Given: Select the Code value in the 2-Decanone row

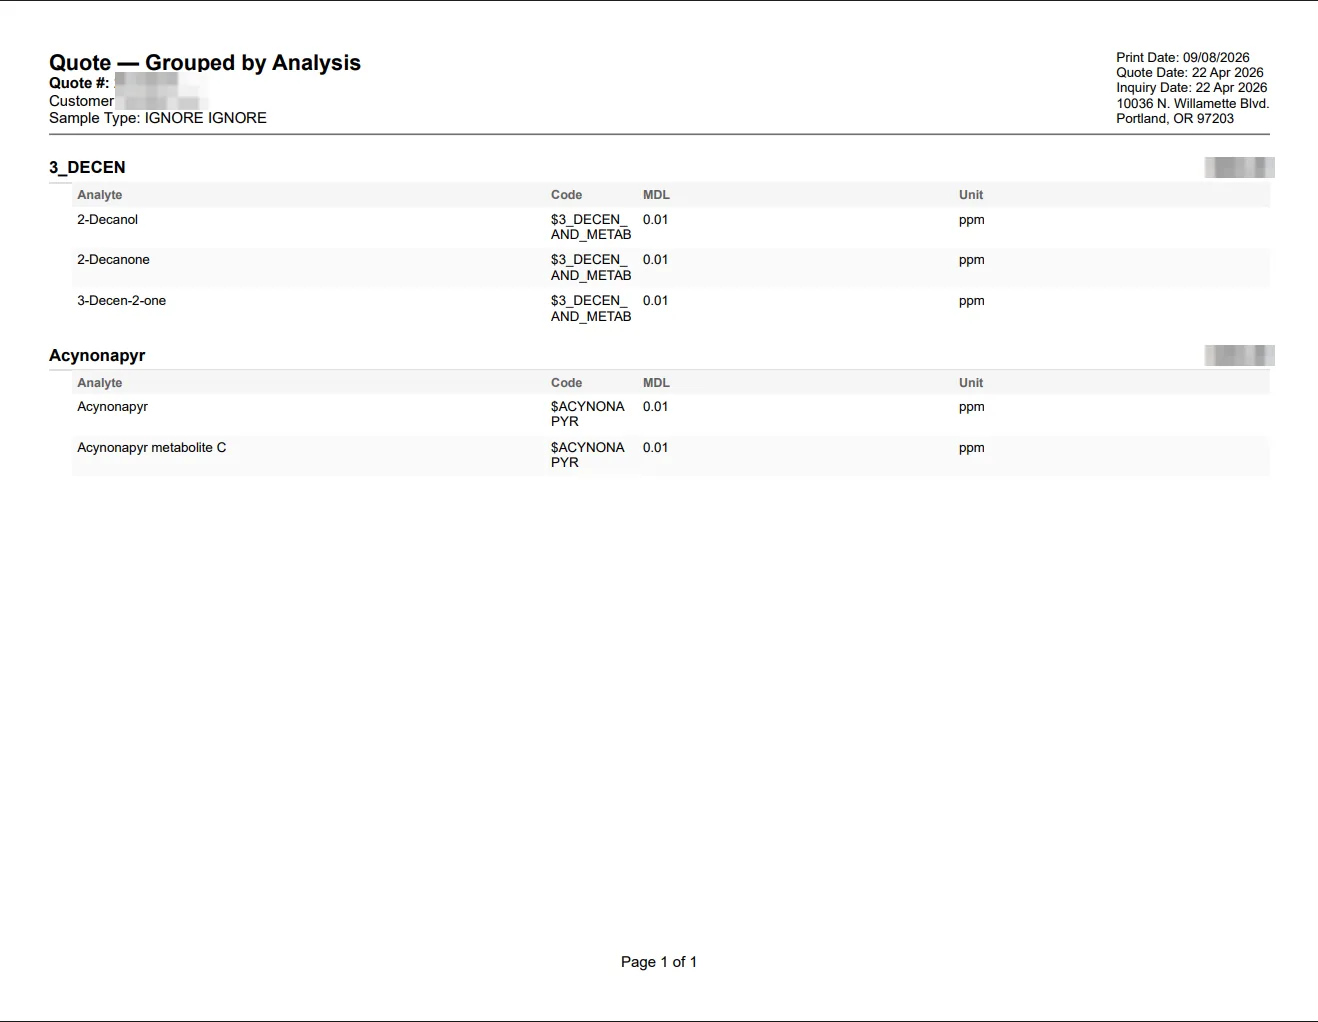Looking at the screenshot, I should point(591,268).
